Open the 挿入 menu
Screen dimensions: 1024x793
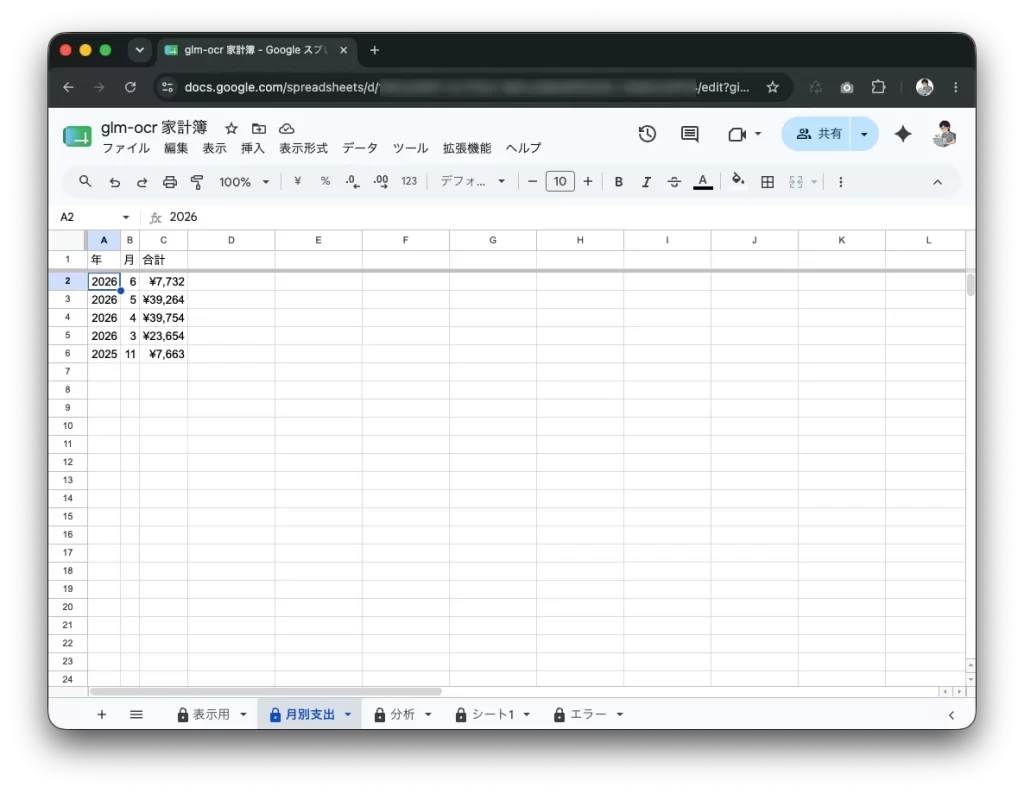pos(253,148)
